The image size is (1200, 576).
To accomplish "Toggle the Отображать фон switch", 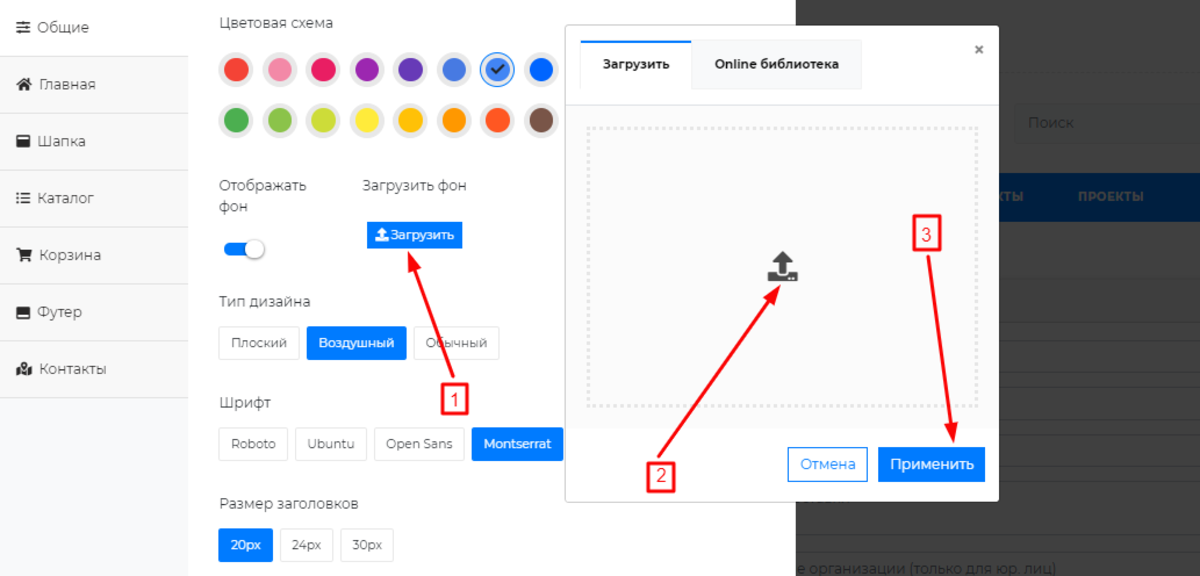I will 244,249.
